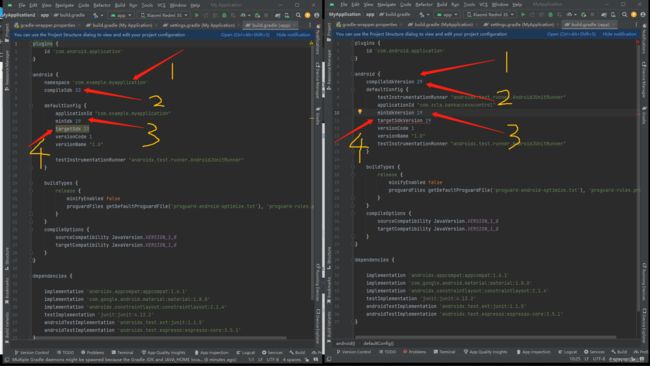
Task: Open the run configuration dropdown 'app' in the right window
Action: point(447,15)
